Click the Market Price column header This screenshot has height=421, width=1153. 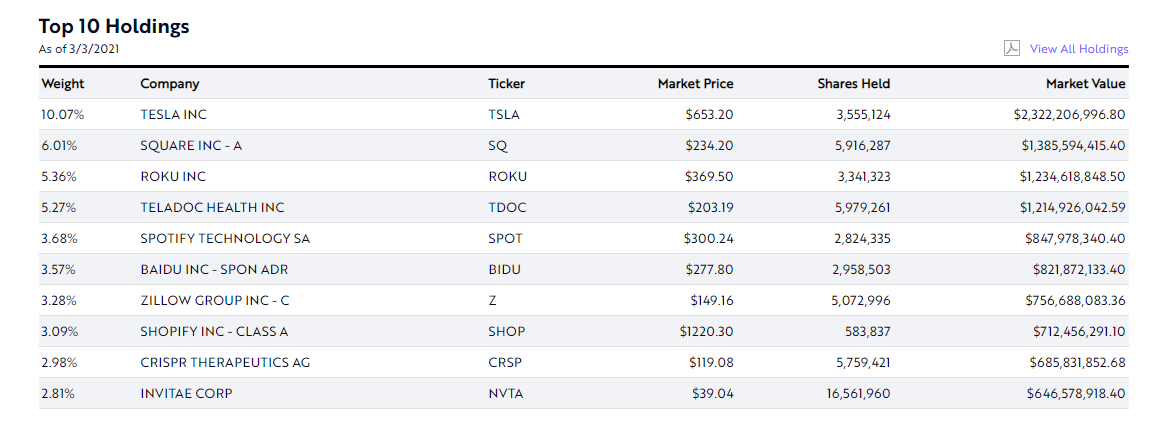pyautogui.click(x=695, y=84)
